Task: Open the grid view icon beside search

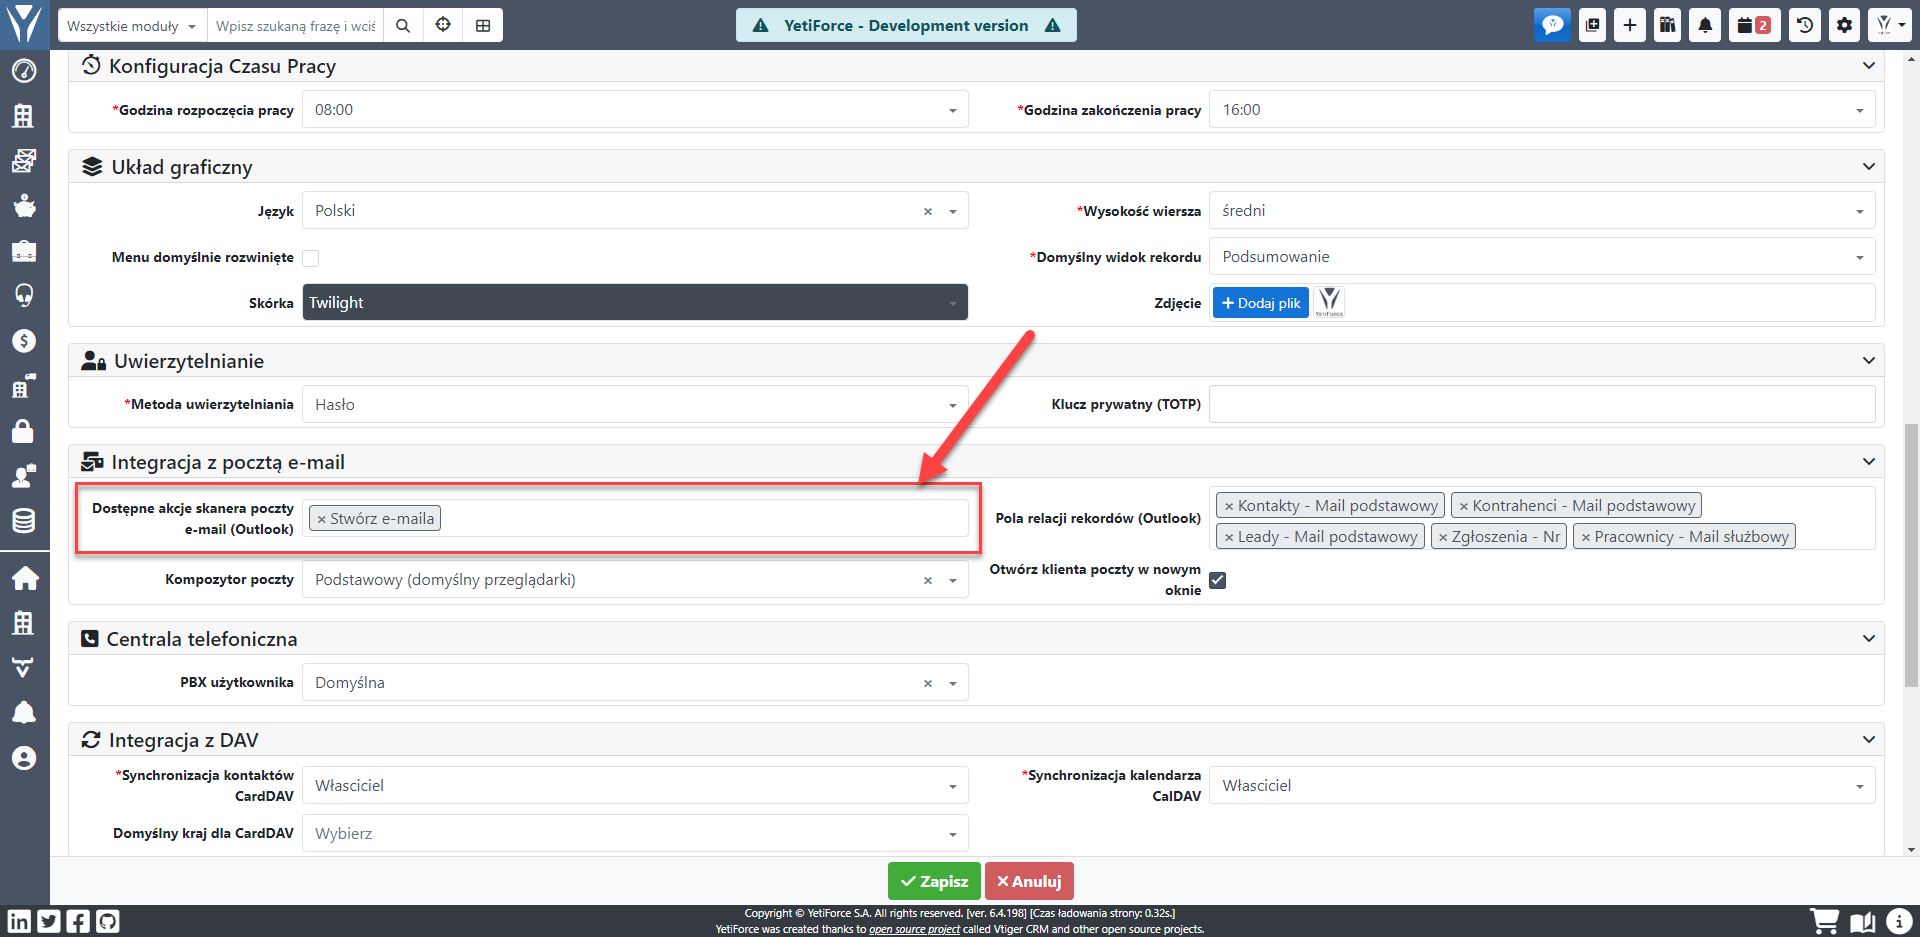Action: [x=483, y=26]
